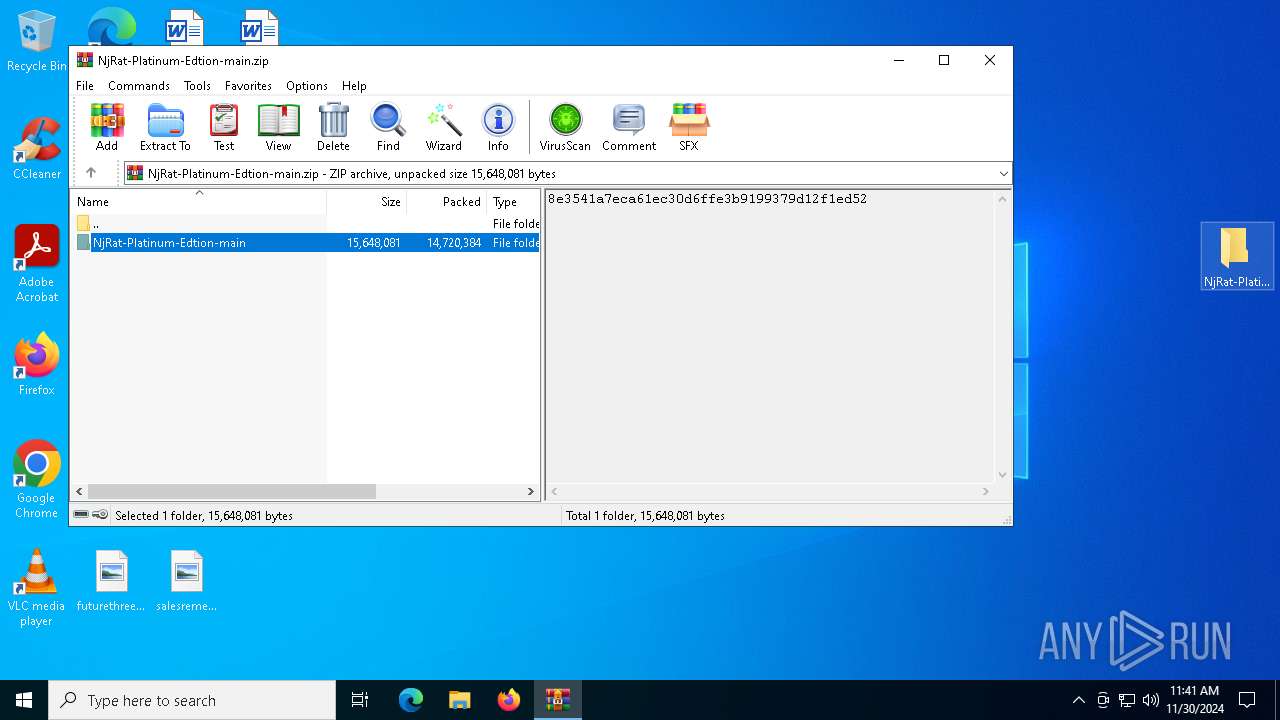Click WinRAR taskbar button
The image size is (1280, 720).
point(557,700)
